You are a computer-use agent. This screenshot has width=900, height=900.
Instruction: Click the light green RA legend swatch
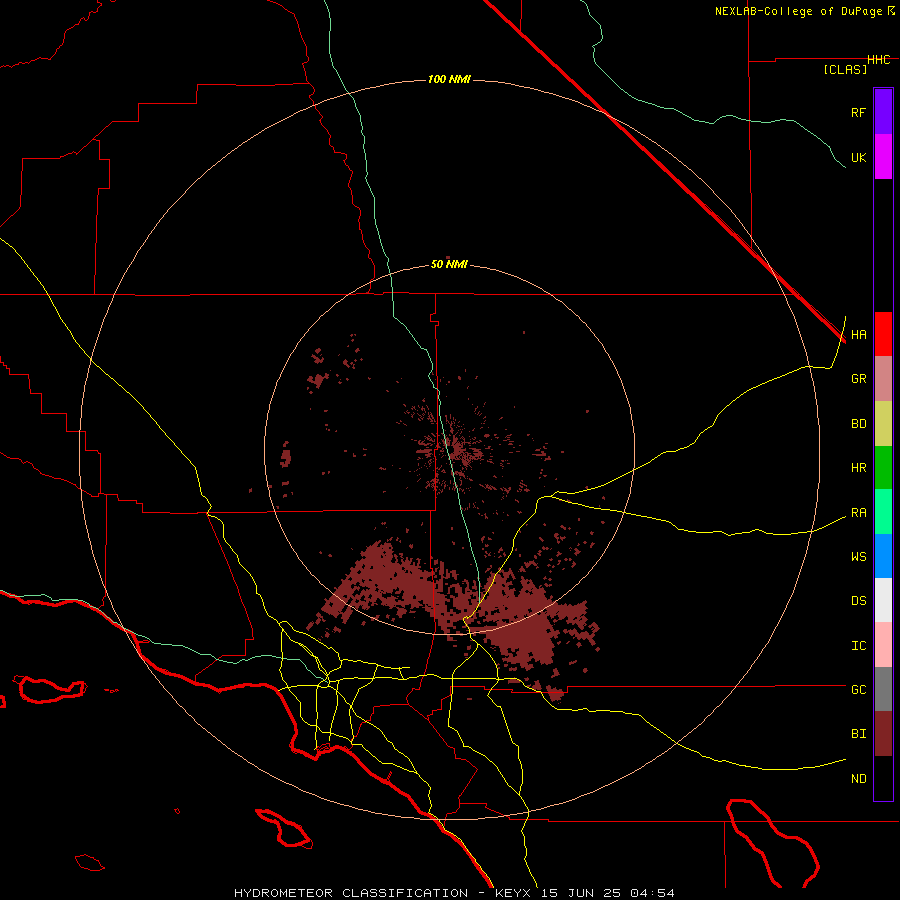(883, 512)
